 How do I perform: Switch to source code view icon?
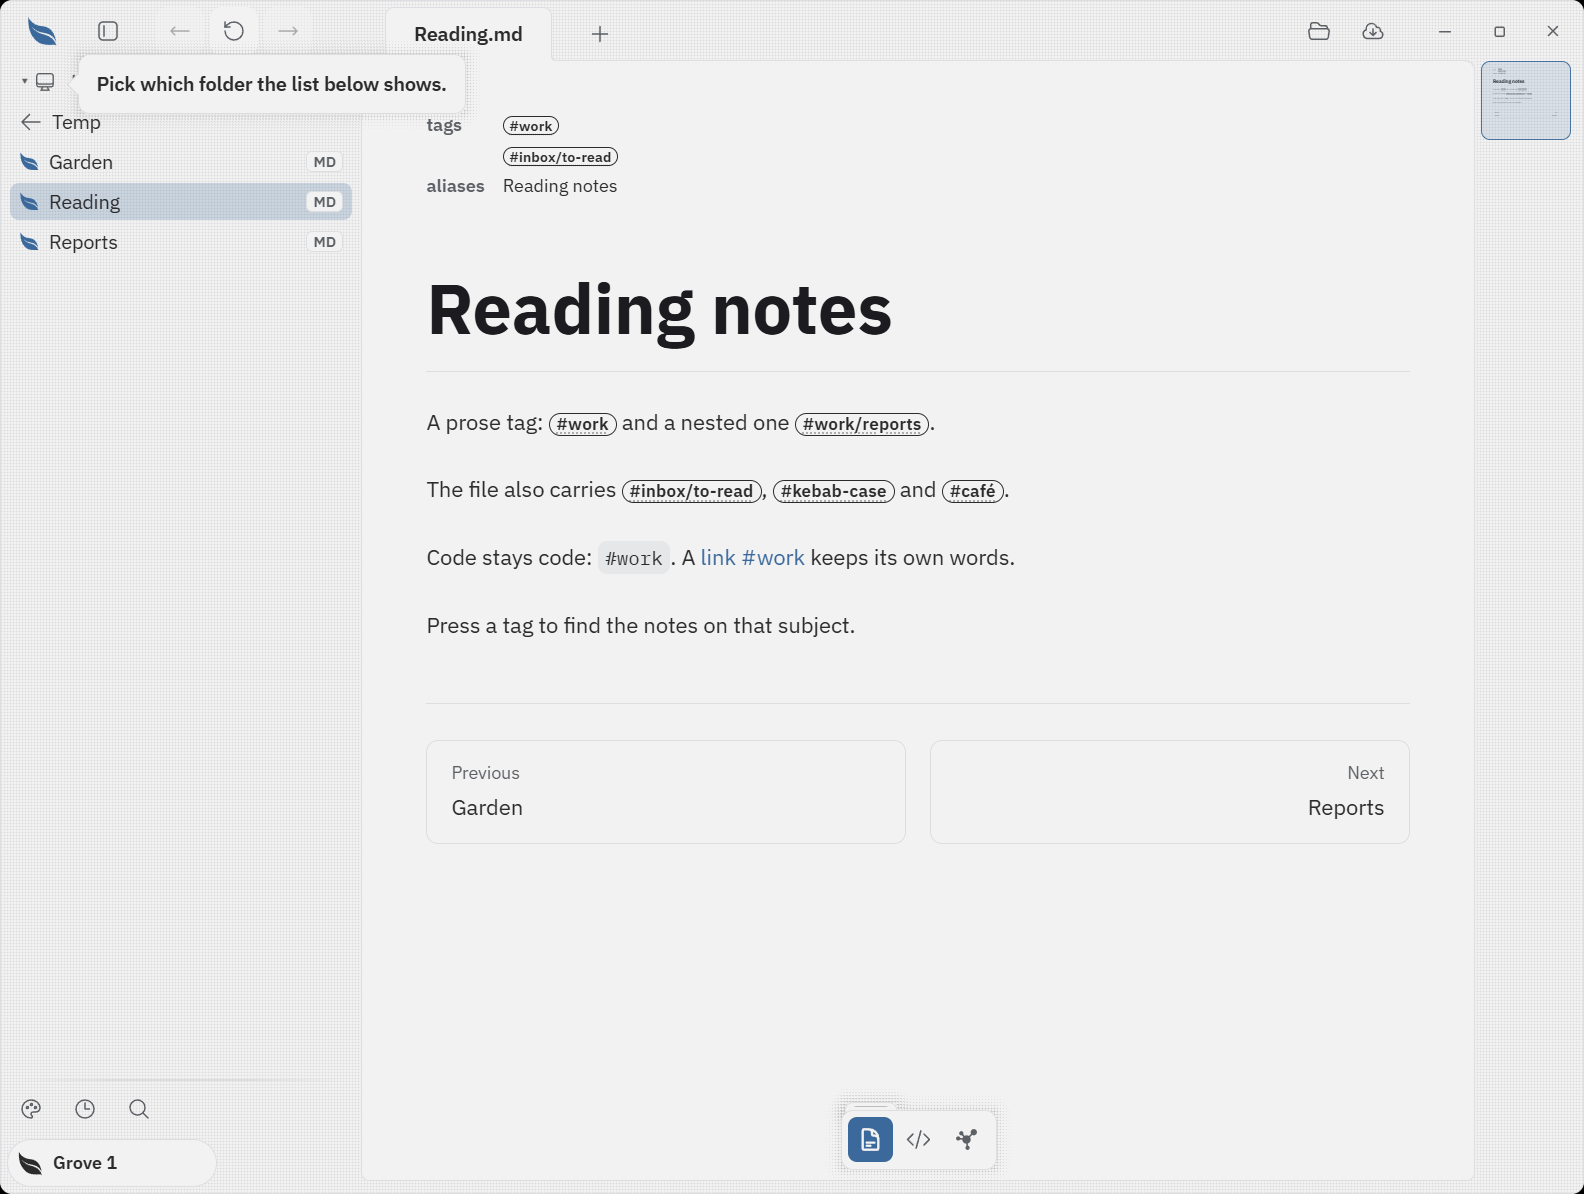pyautogui.click(x=918, y=1139)
